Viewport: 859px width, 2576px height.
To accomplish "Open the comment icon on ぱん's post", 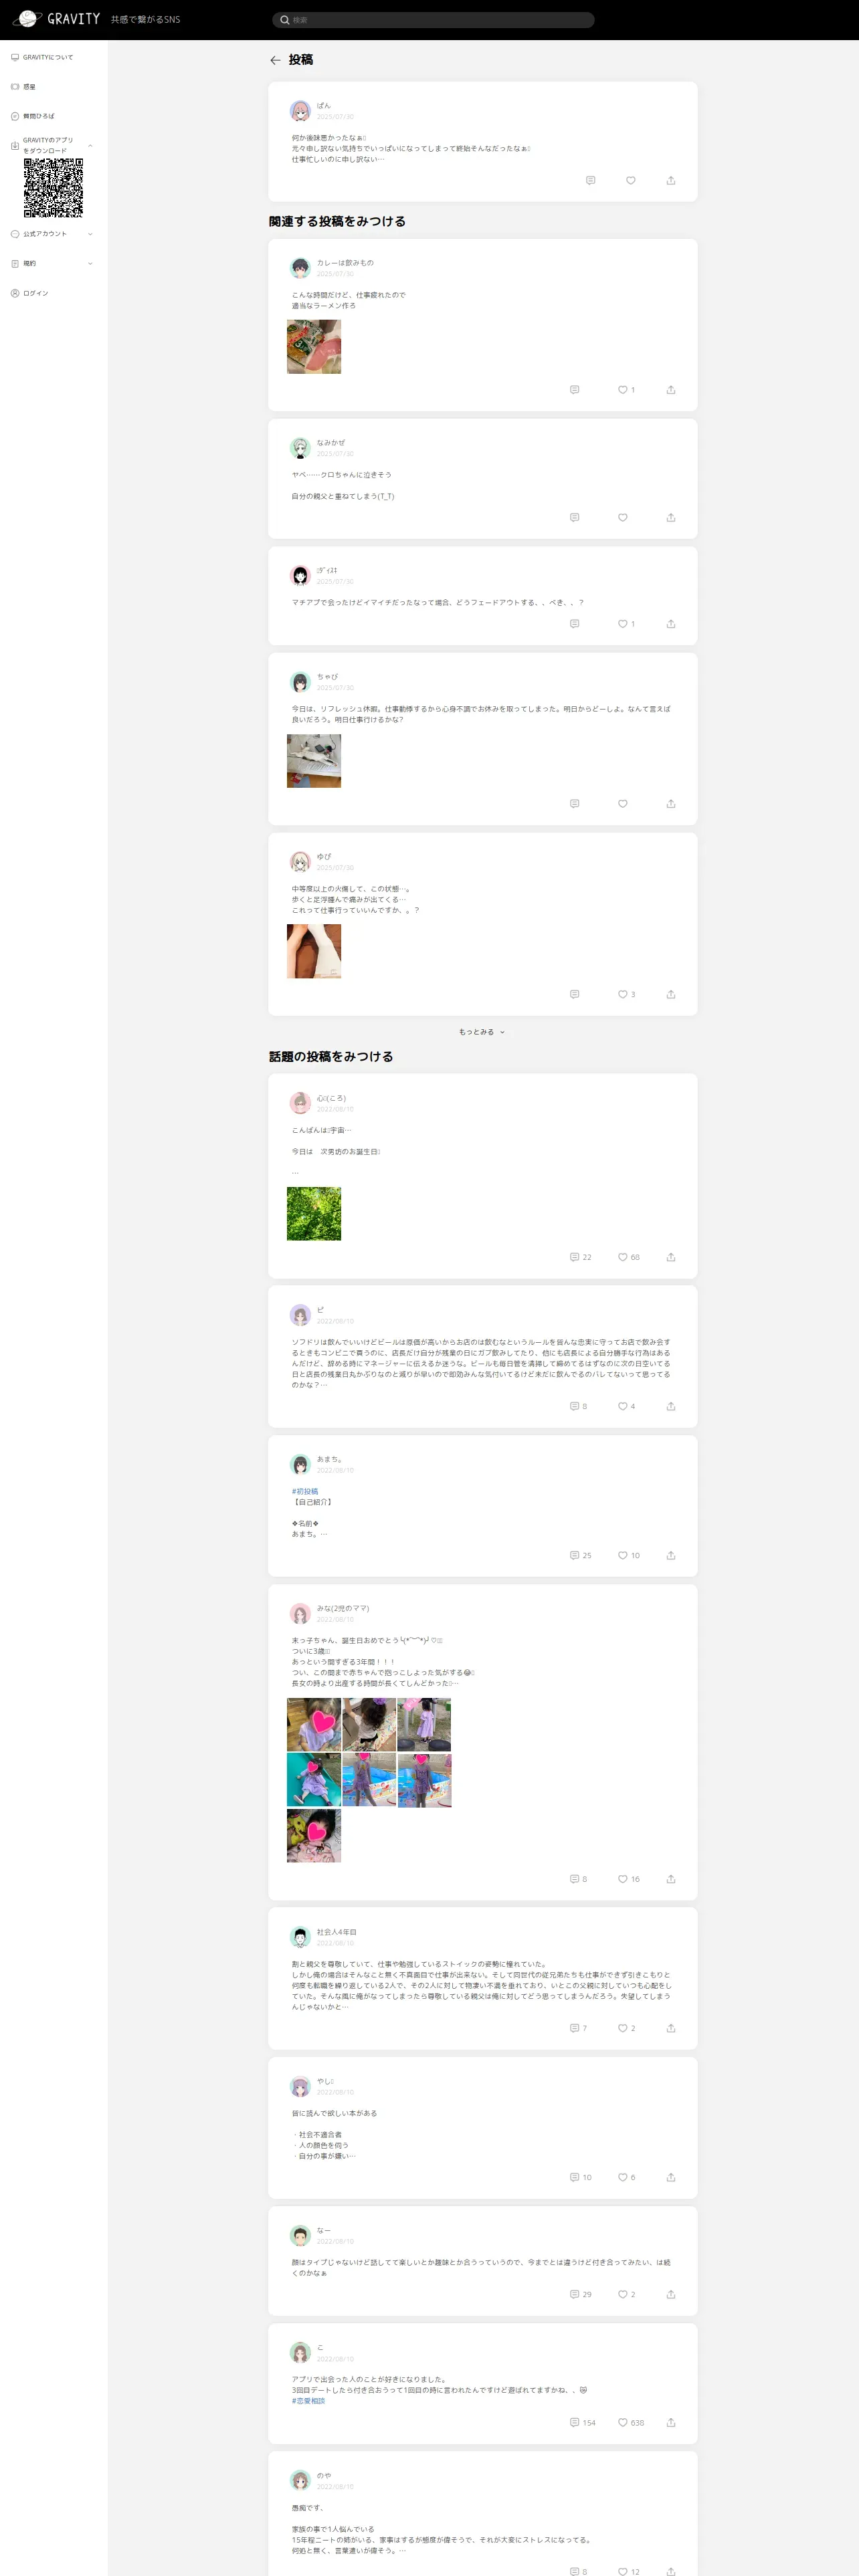I will pos(590,181).
